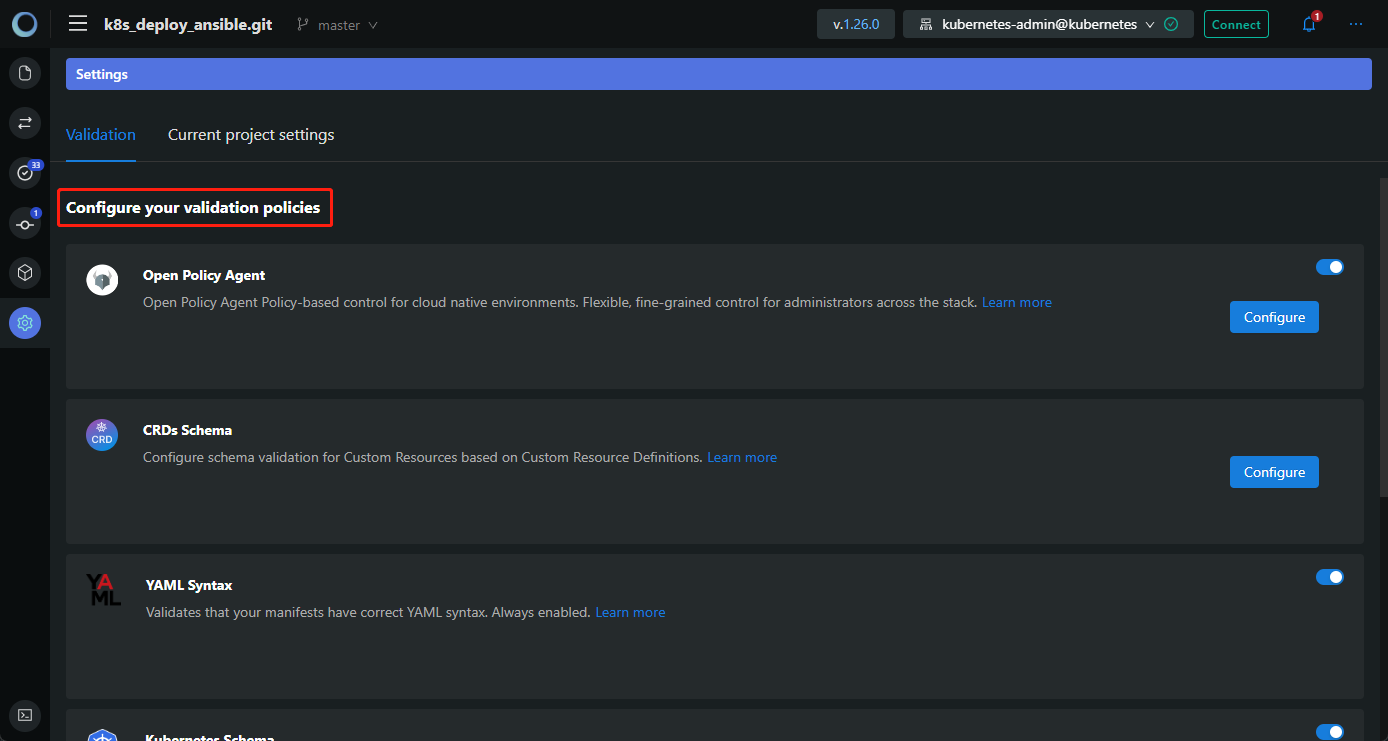The width and height of the screenshot is (1388, 741).
Task: Configure Open Policy Agent
Action: [1274, 317]
